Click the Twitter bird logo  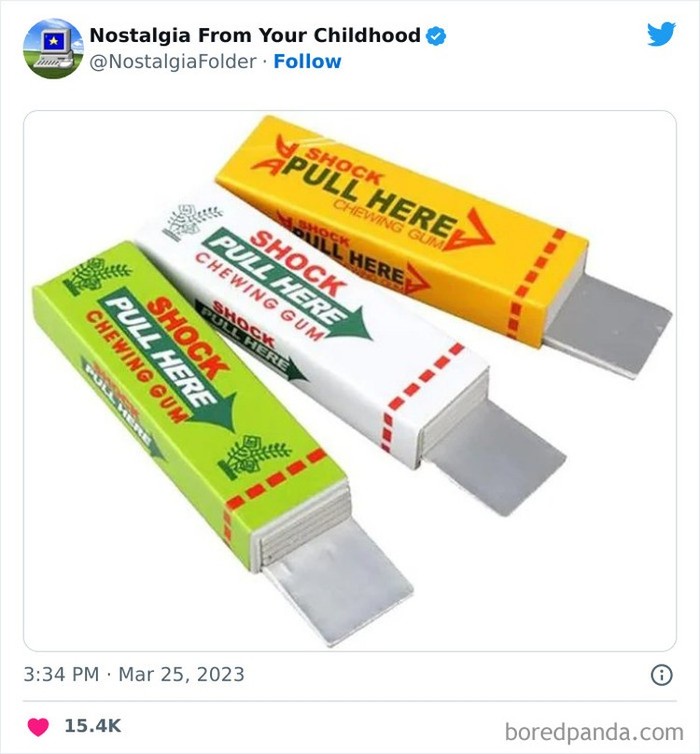(x=661, y=34)
